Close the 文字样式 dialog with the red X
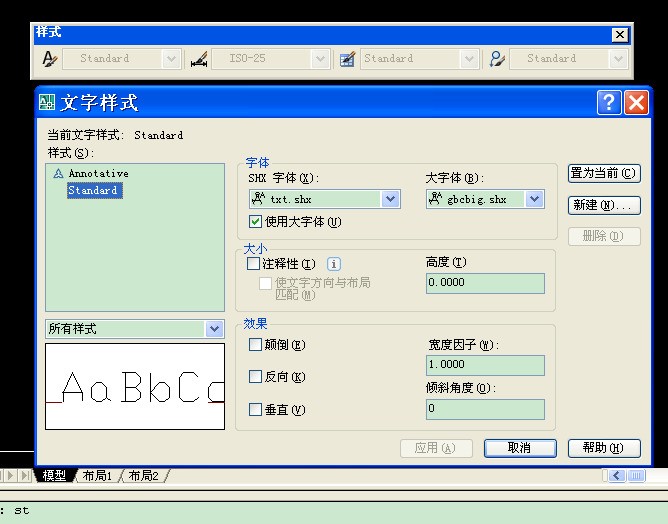Screen dimensions: 668x524 636,103
